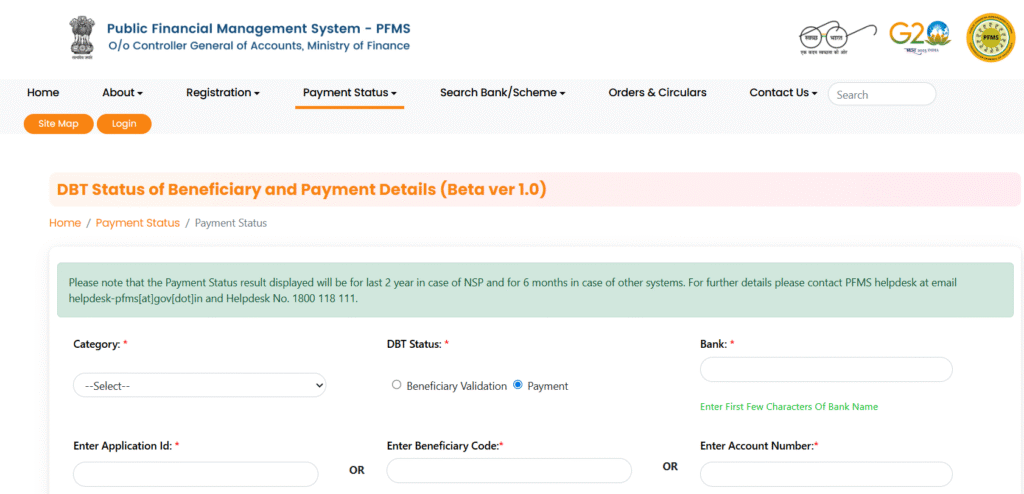Click the circular PFMS seal logo
The image size is (1024, 494).
point(990,38)
